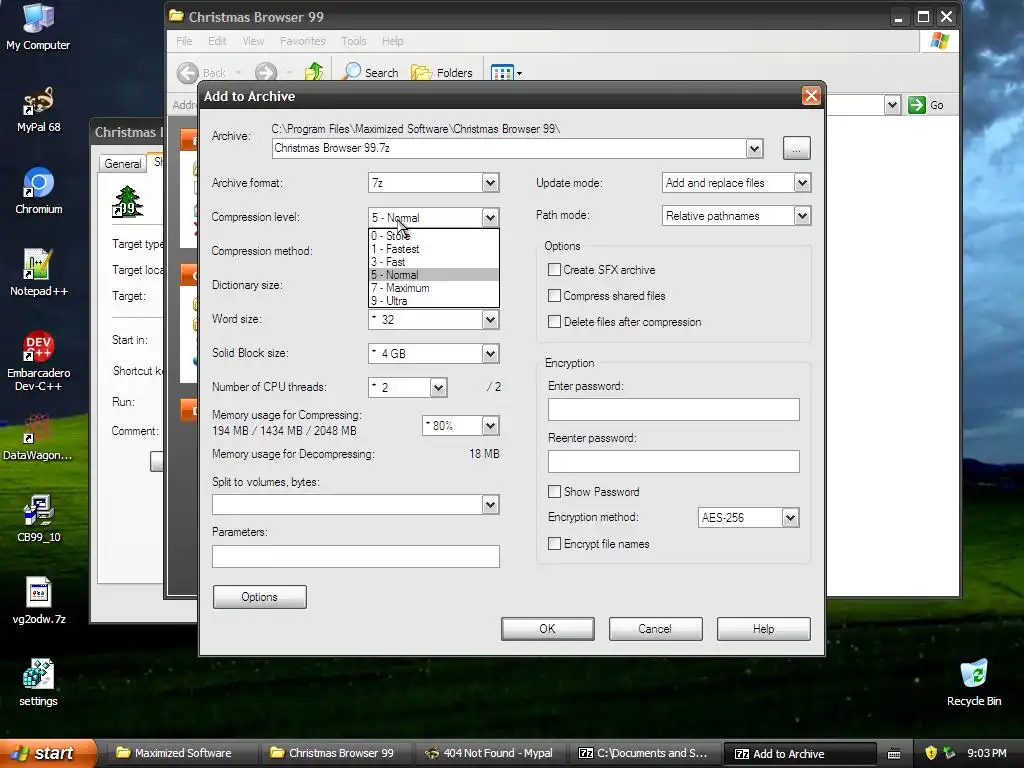The width and height of the screenshot is (1024, 768).
Task: Select 9 - Ultra compression level
Action: [434, 301]
